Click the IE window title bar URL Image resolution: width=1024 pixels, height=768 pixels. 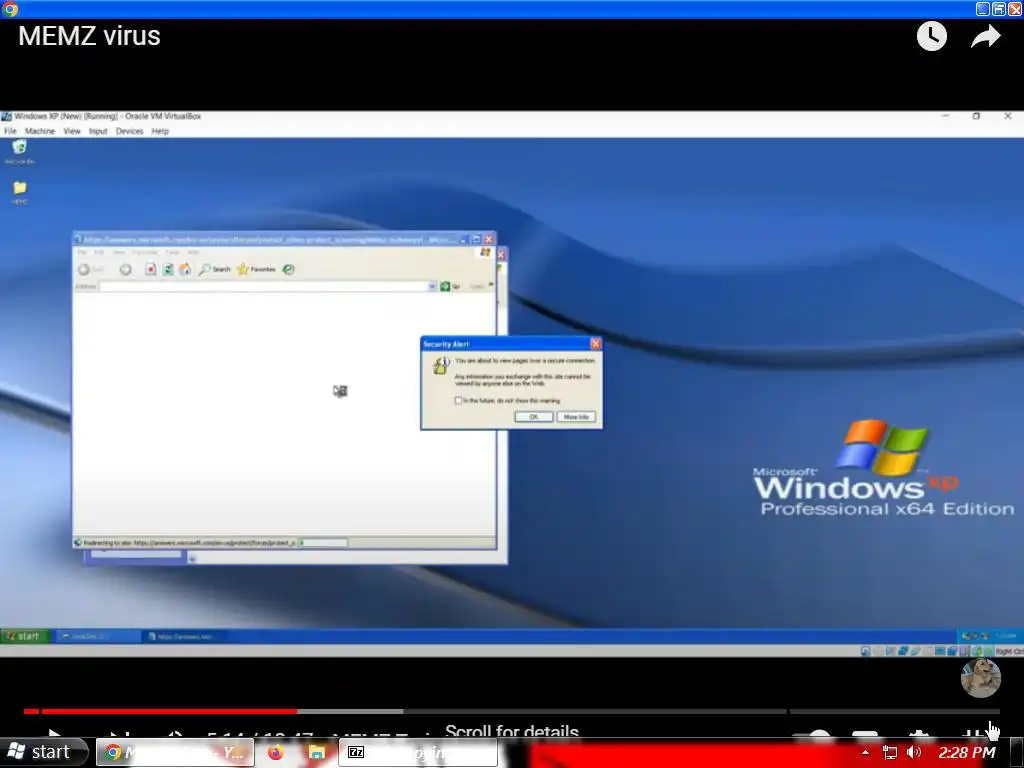coord(268,240)
